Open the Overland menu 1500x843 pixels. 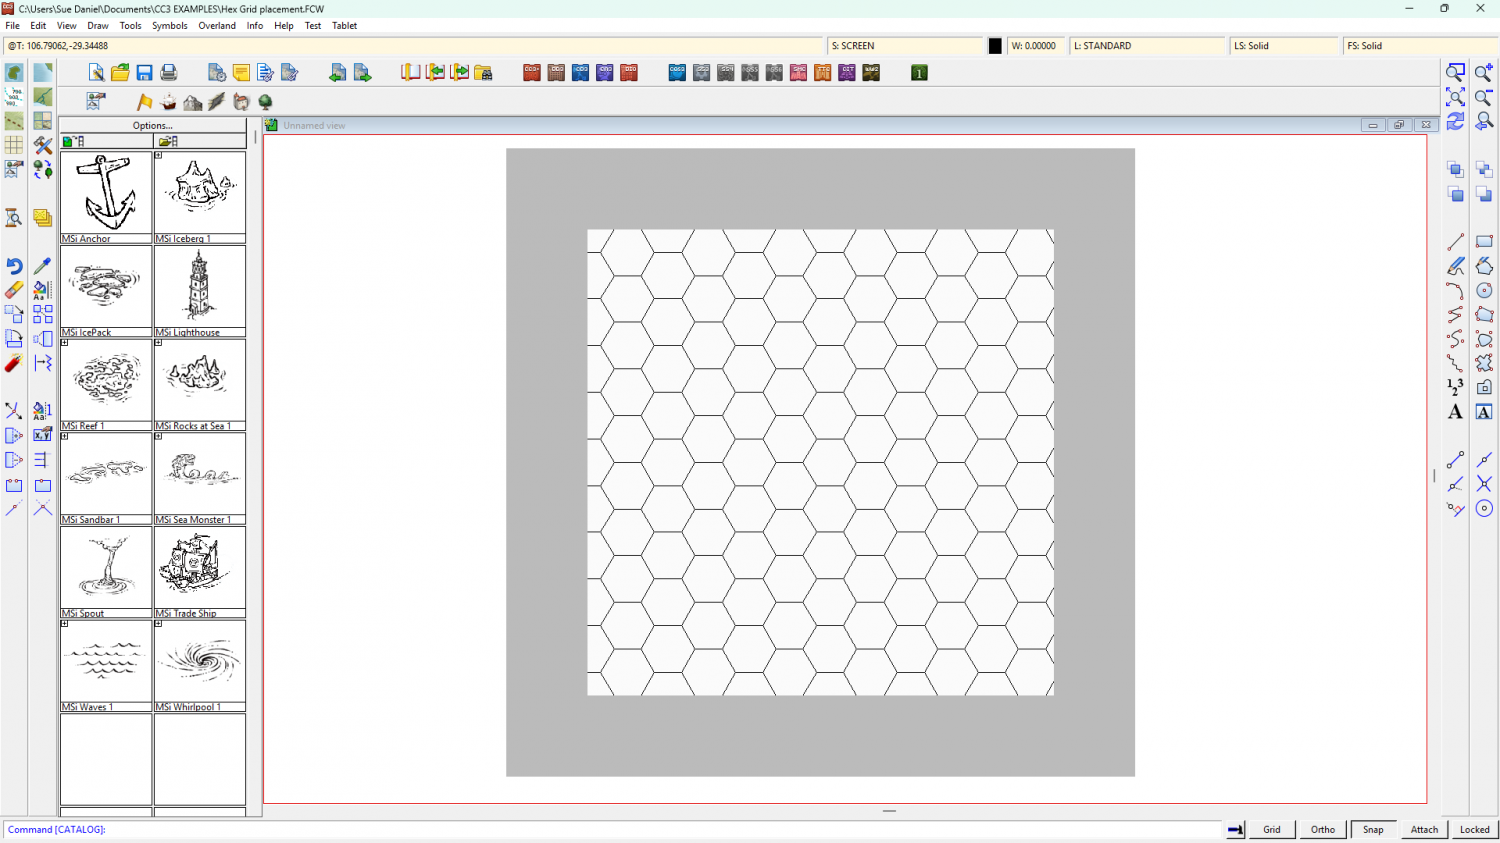pos(217,26)
